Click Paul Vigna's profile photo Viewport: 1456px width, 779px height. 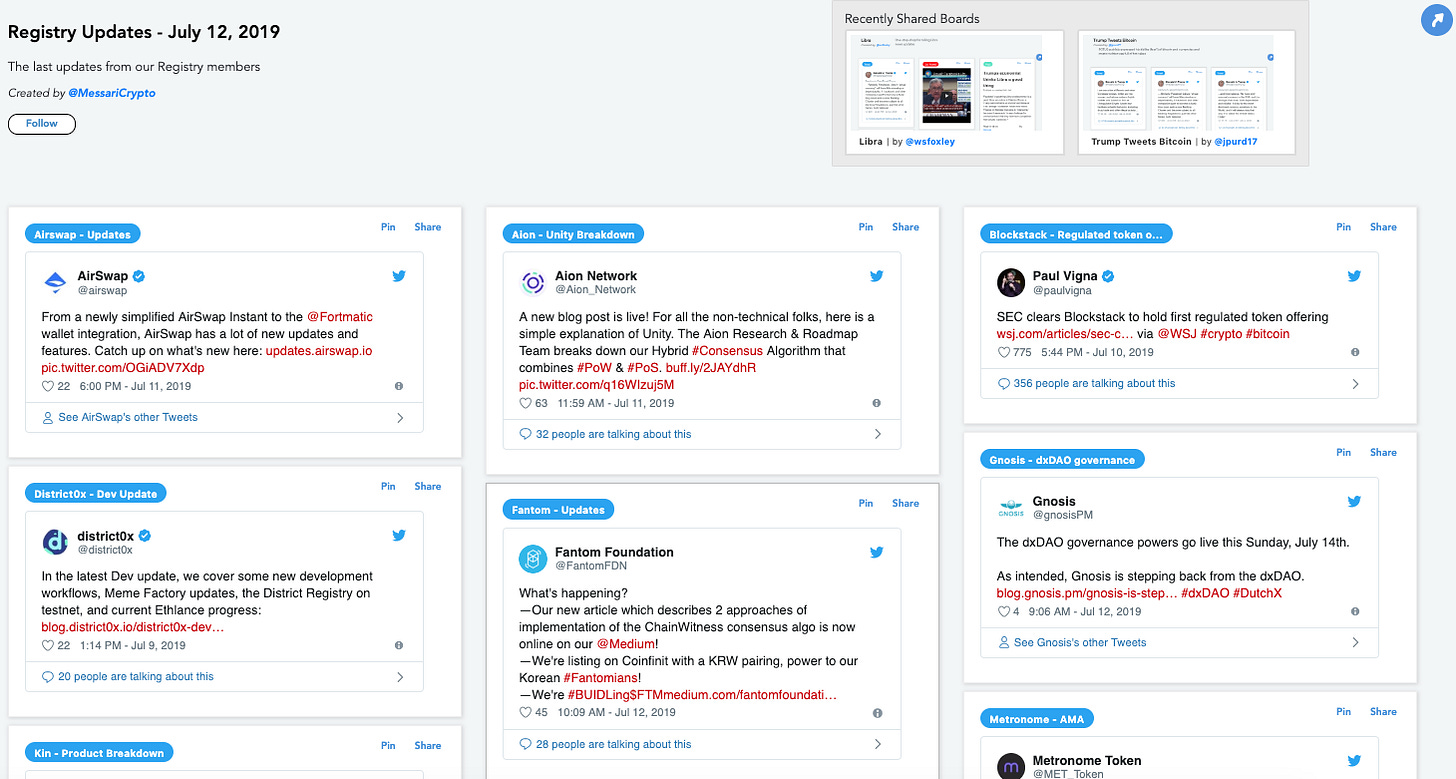point(1011,282)
